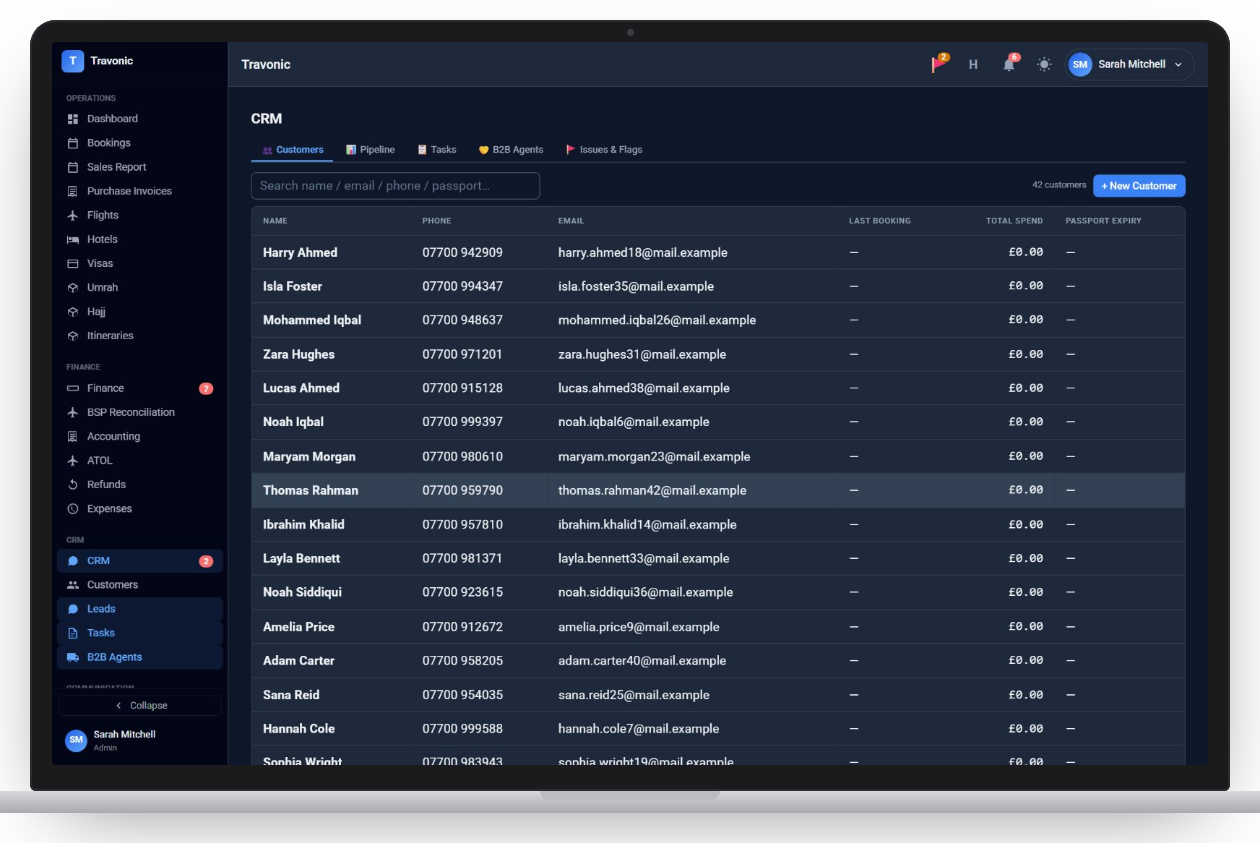Click email amelia.price9@mail.example
The height and width of the screenshot is (843, 1260).
point(638,627)
